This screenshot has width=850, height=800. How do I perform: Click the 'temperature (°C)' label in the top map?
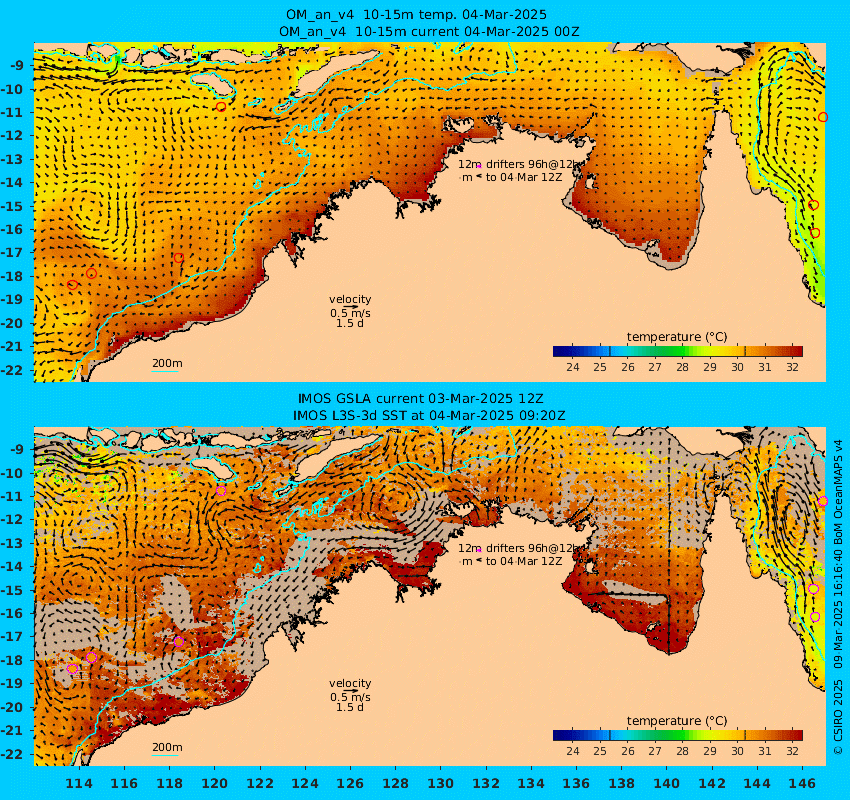coord(677,337)
